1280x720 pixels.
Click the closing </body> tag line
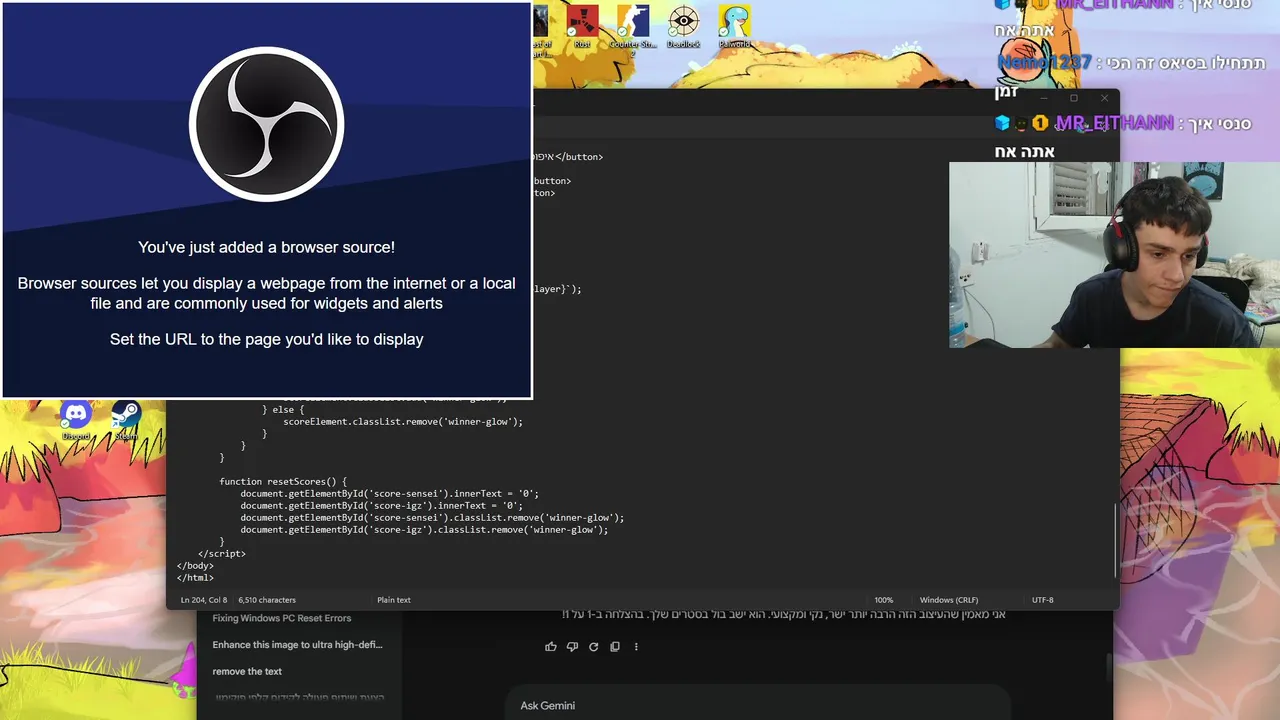click(195, 566)
